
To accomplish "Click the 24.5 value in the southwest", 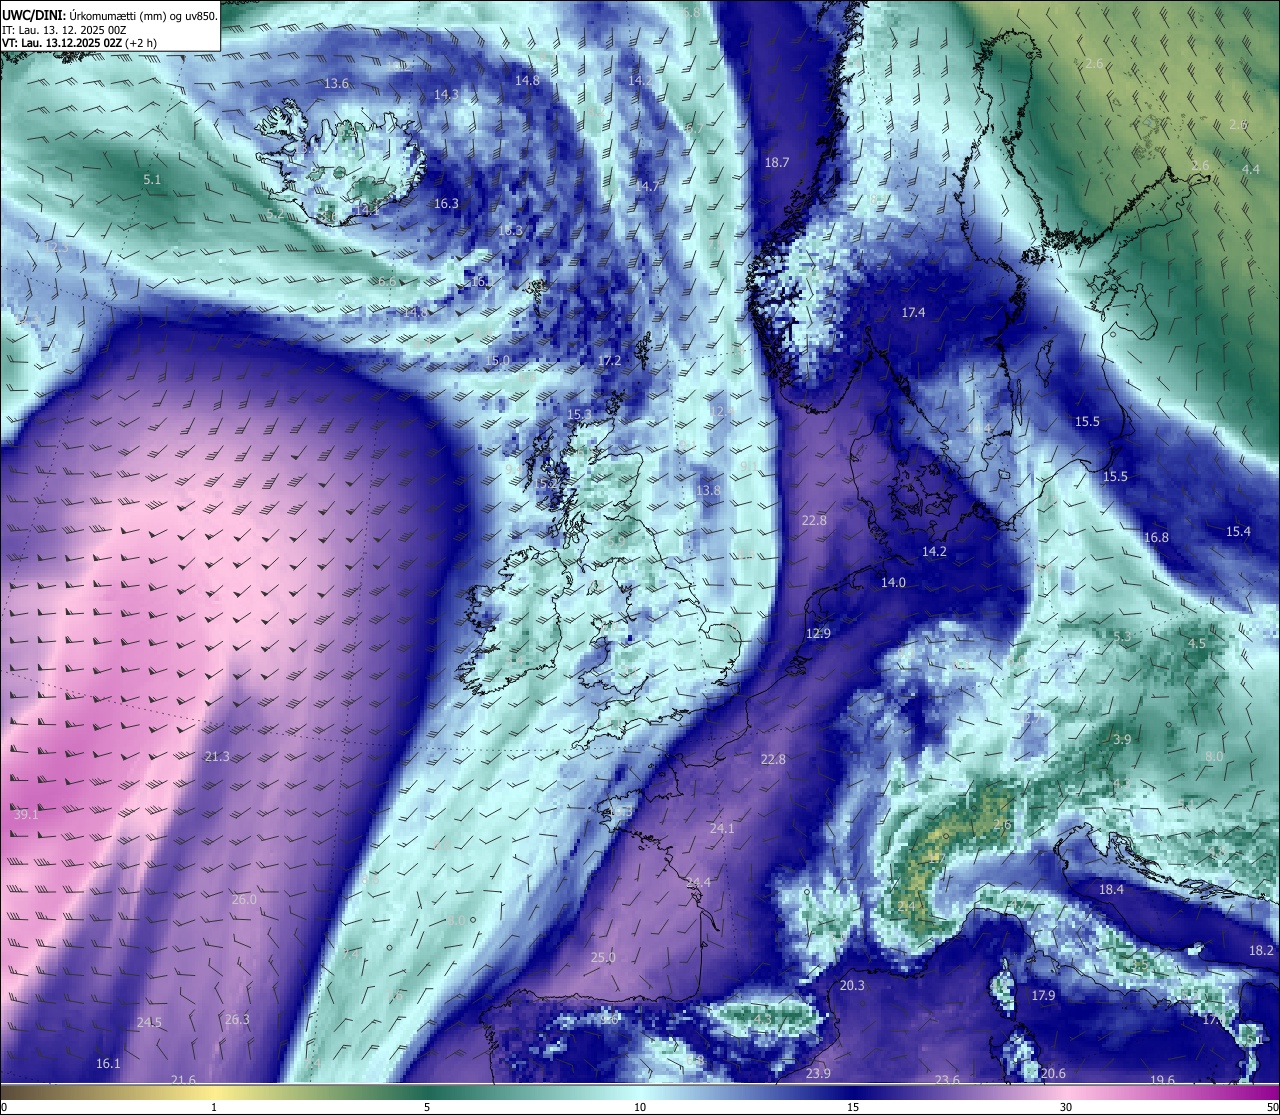I will click(149, 1023).
